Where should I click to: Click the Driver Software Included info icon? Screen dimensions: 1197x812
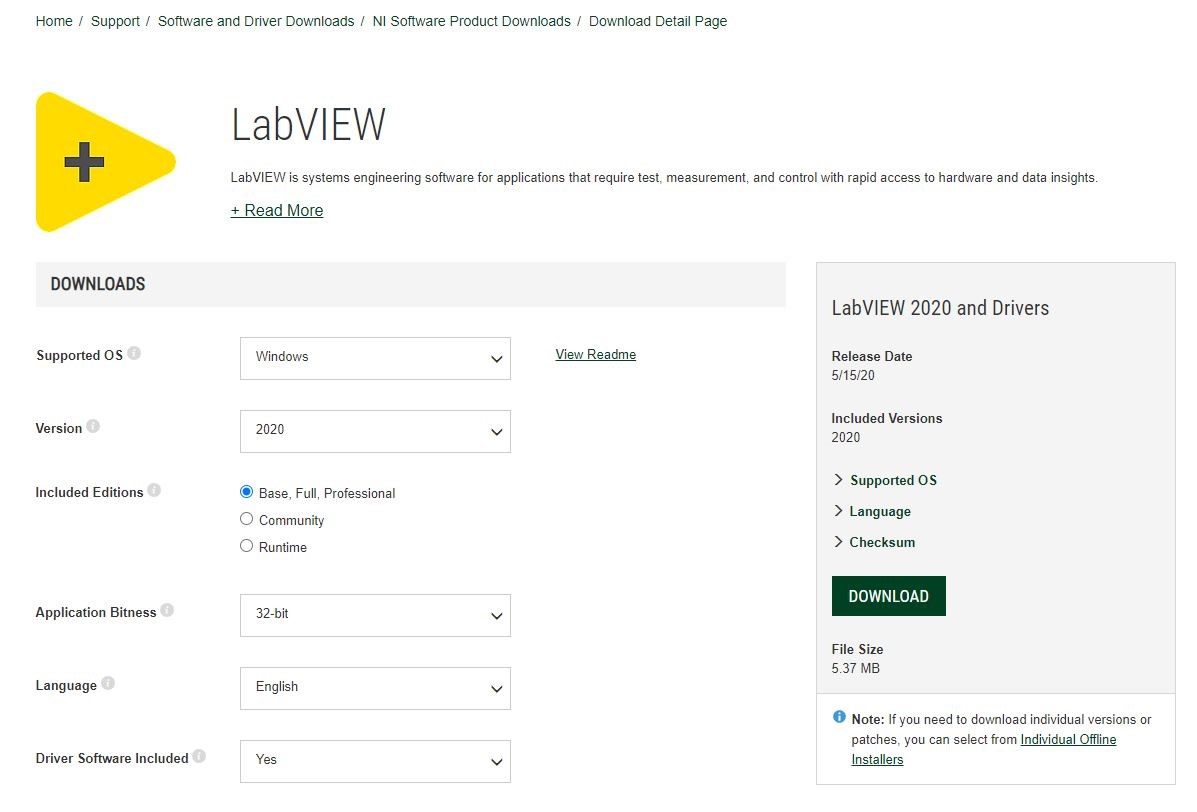(x=199, y=756)
